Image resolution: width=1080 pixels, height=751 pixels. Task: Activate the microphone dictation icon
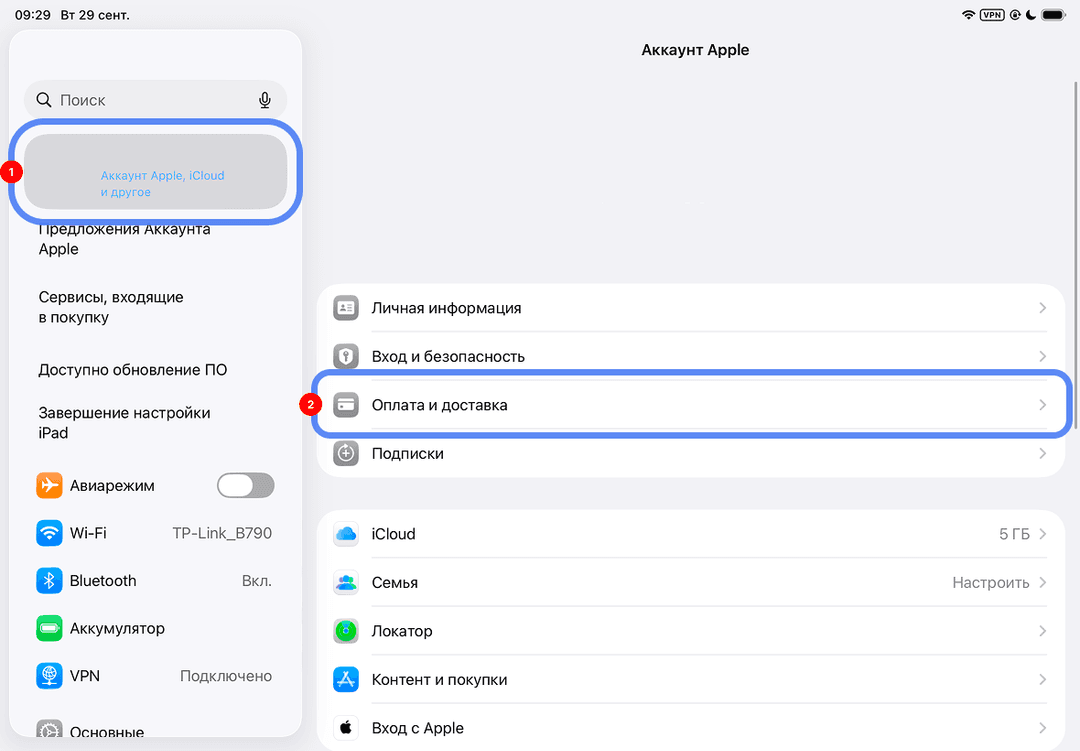point(264,101)
